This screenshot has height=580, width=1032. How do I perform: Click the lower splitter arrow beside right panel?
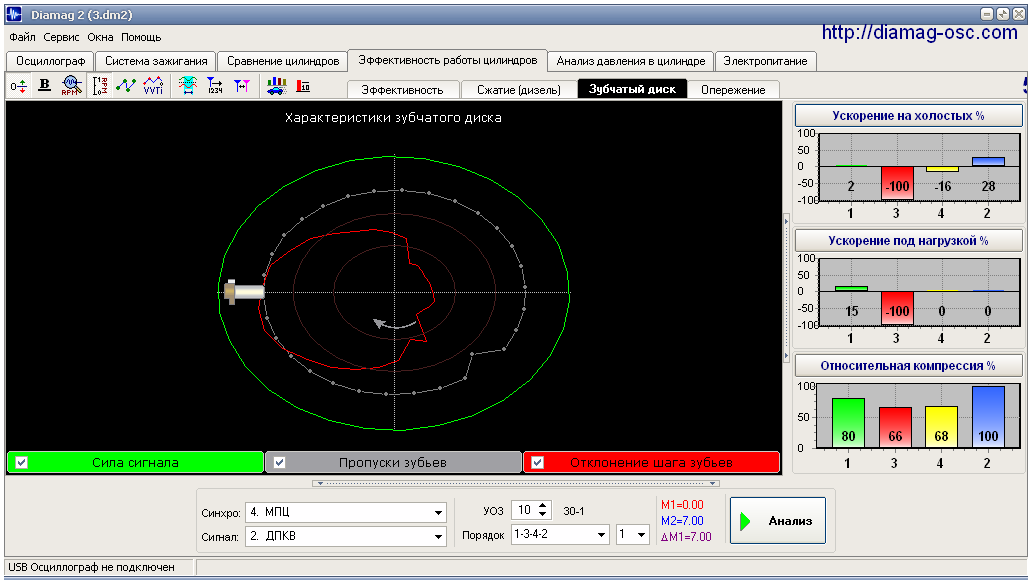[786, 356]
